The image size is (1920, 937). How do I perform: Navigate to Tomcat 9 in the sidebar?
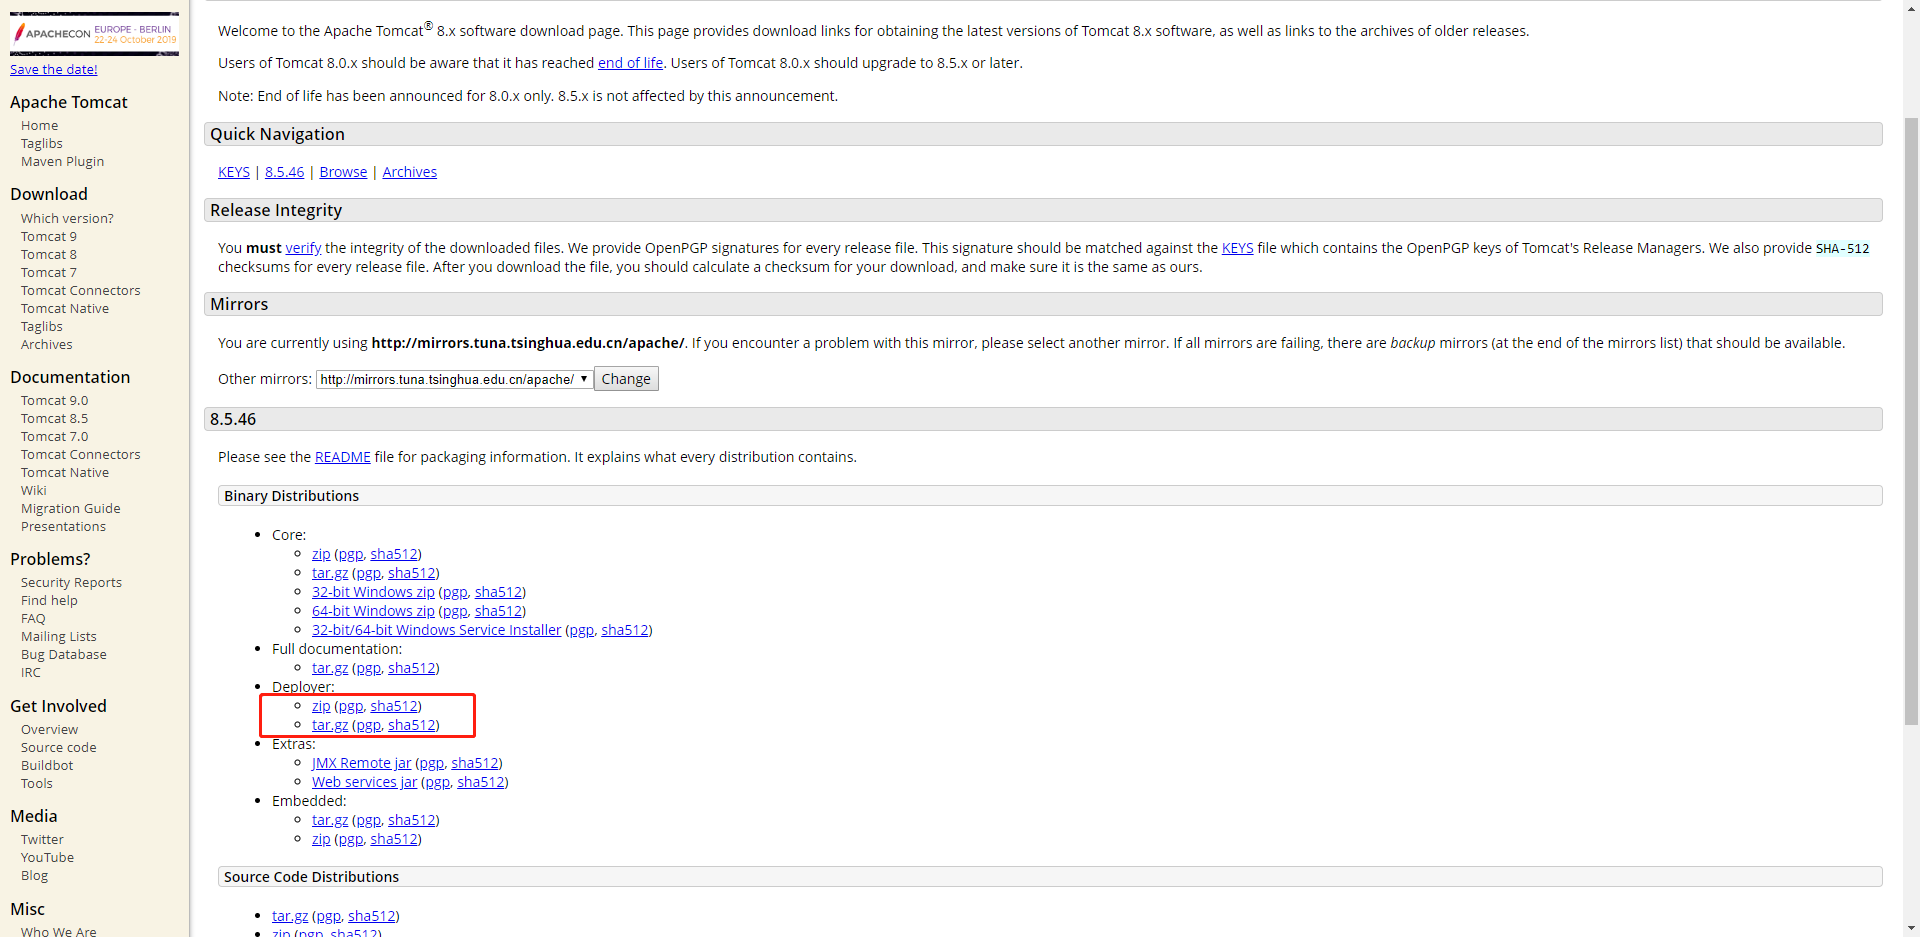click(48, 236)
